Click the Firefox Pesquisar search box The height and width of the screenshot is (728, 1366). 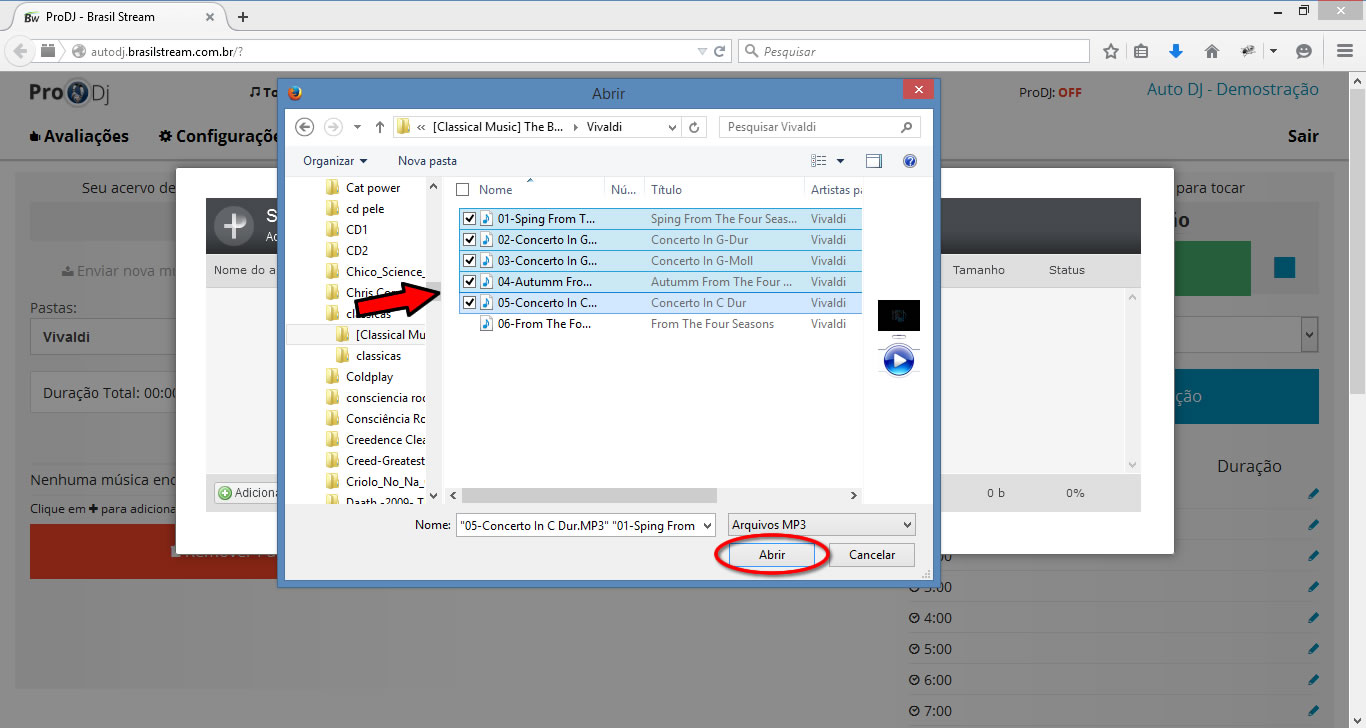(914, 51)
